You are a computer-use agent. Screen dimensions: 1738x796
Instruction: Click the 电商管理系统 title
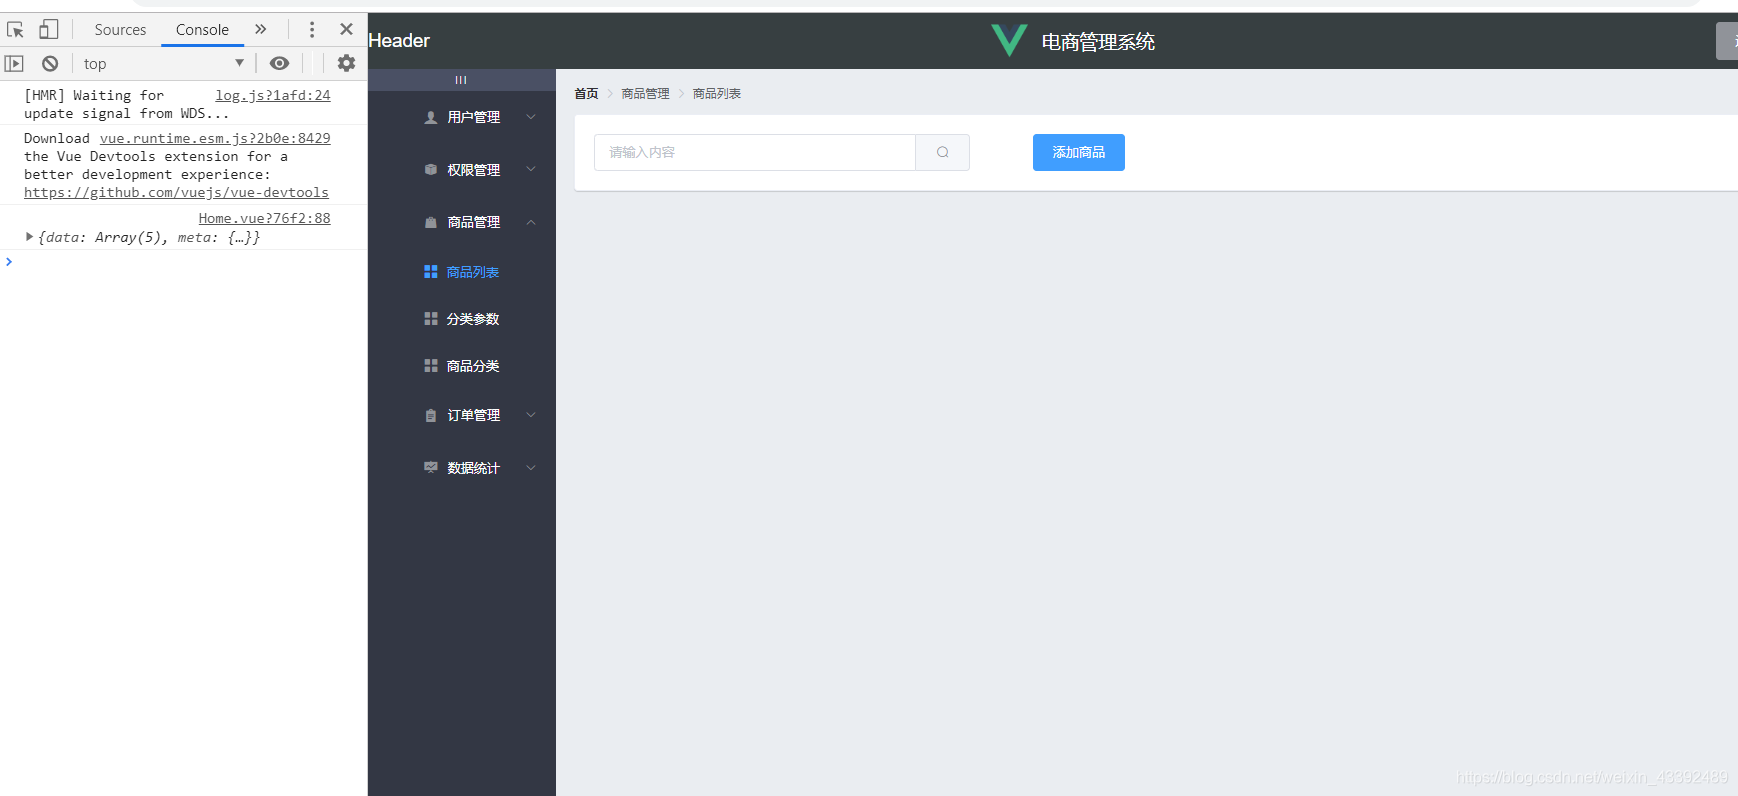[x=1098, y=41]
